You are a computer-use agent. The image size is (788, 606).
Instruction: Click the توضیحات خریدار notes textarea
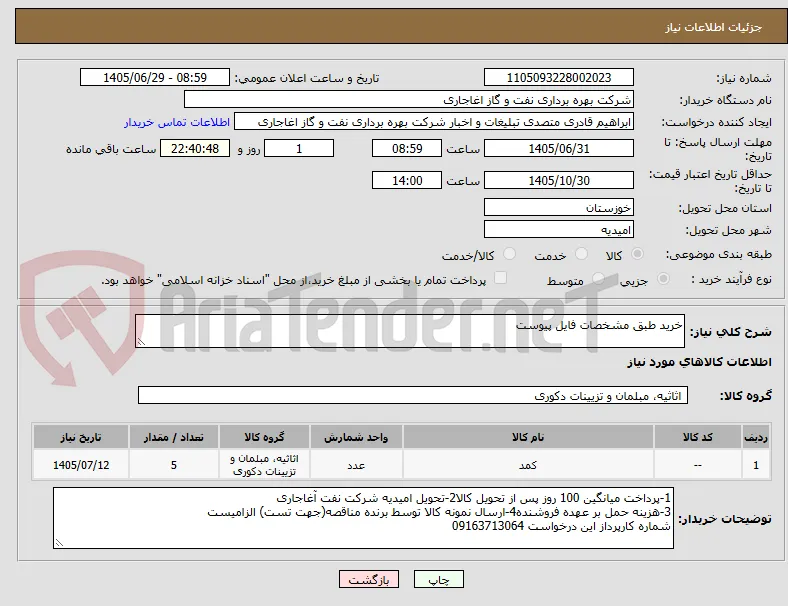point(363,518)
